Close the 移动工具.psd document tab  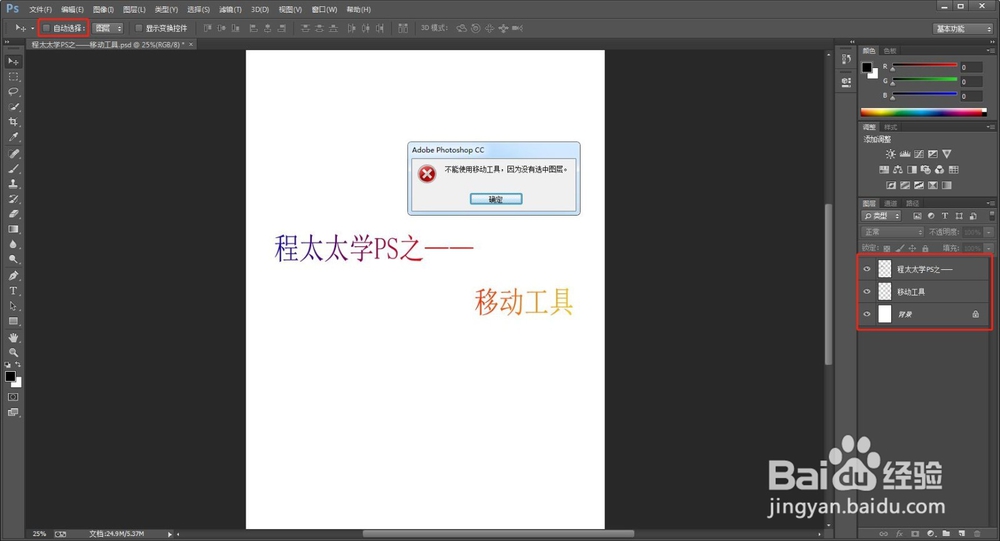coord(191,44)
